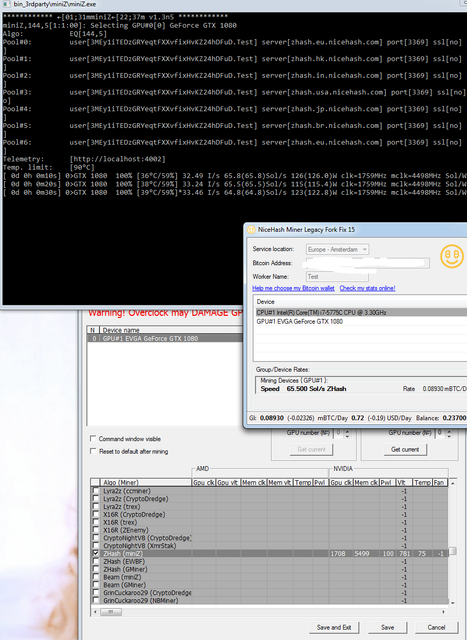The width and height of the screenshot is (467, 640).
Task: Click the Worker Name field
Action: 337,277
